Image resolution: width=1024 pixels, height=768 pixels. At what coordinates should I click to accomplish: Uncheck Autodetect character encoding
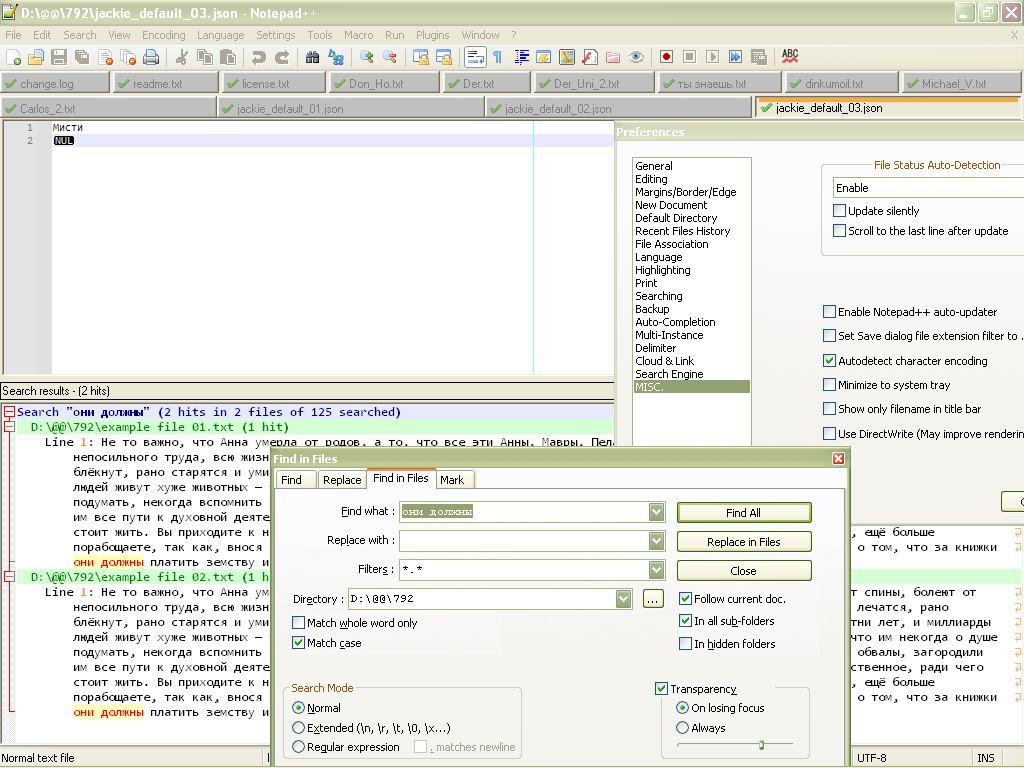[829, 360]
